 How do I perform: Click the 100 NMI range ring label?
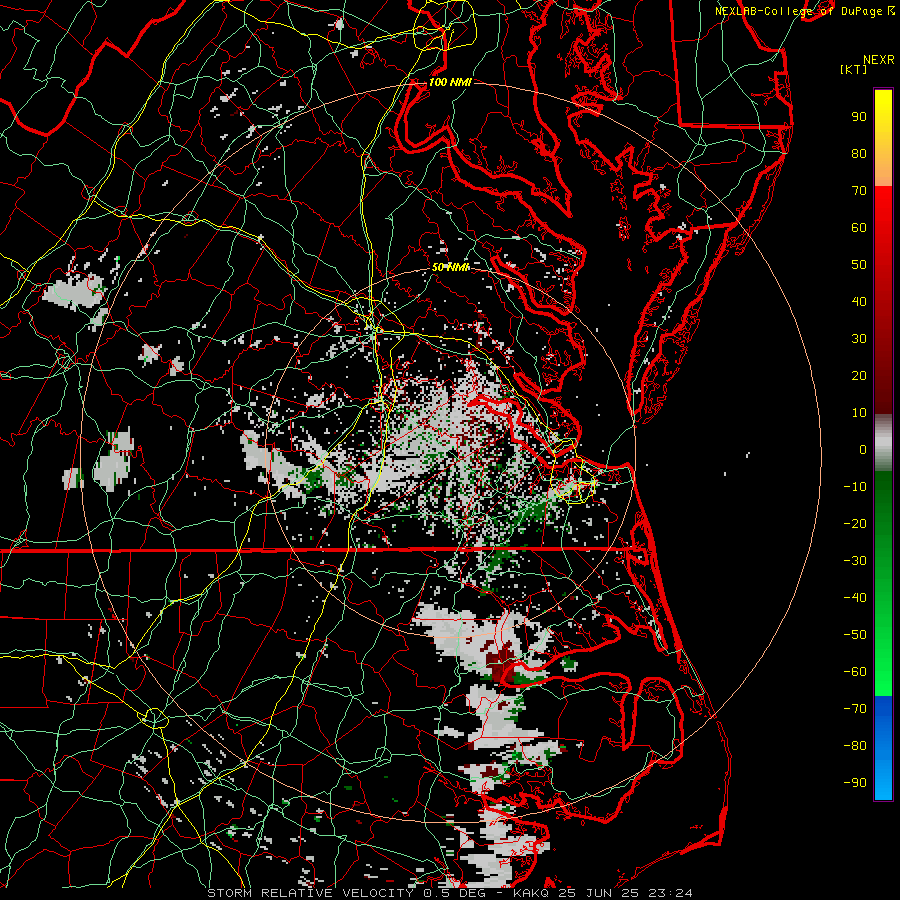click(450, 82)
